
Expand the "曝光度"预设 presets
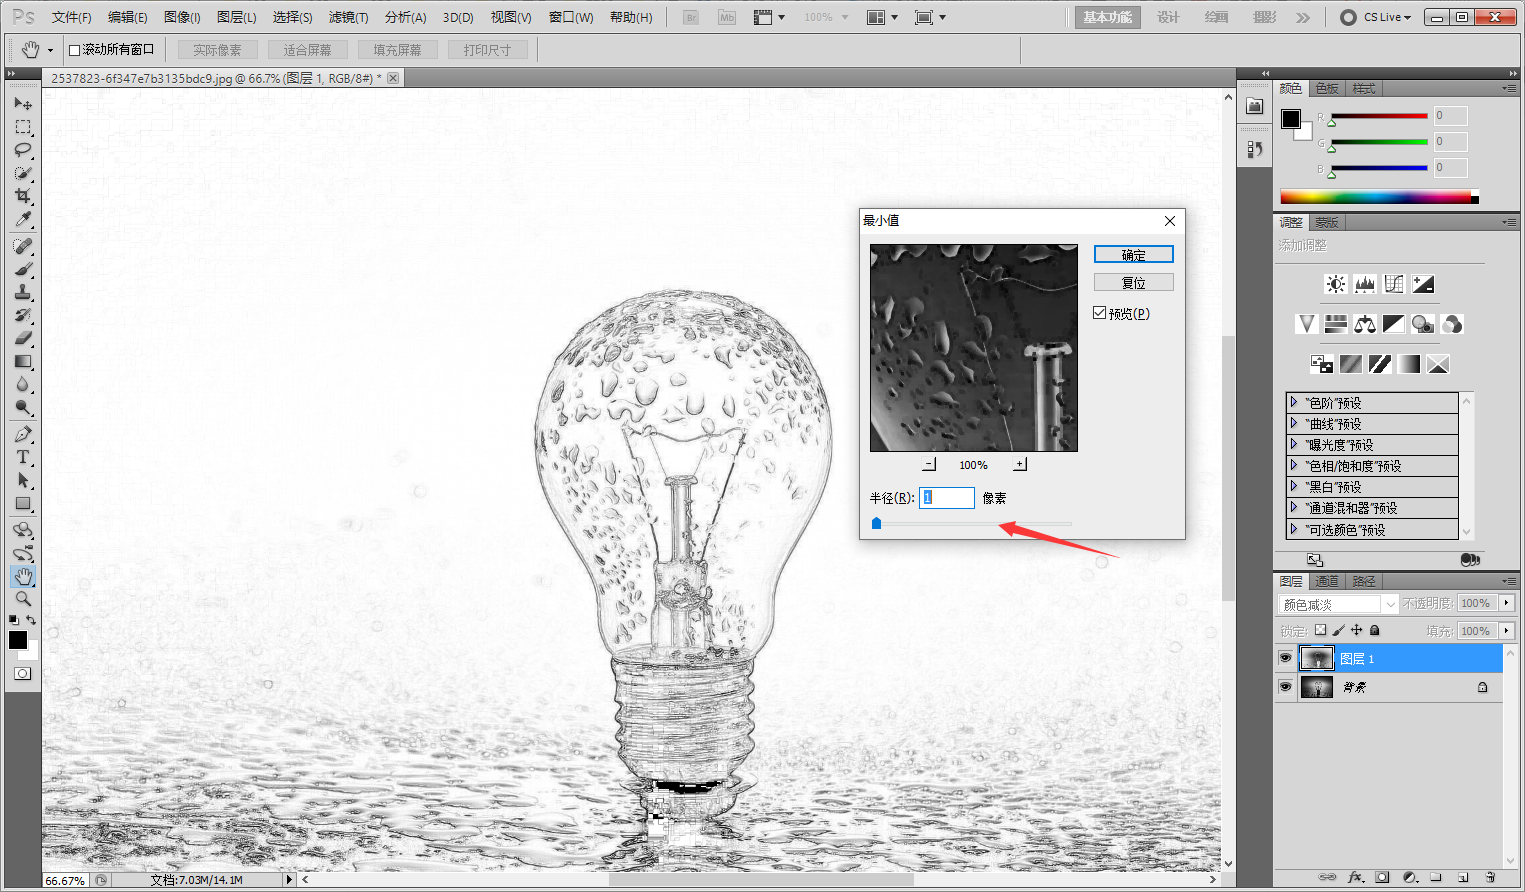pyautogui.click(x=1294, y=444)
